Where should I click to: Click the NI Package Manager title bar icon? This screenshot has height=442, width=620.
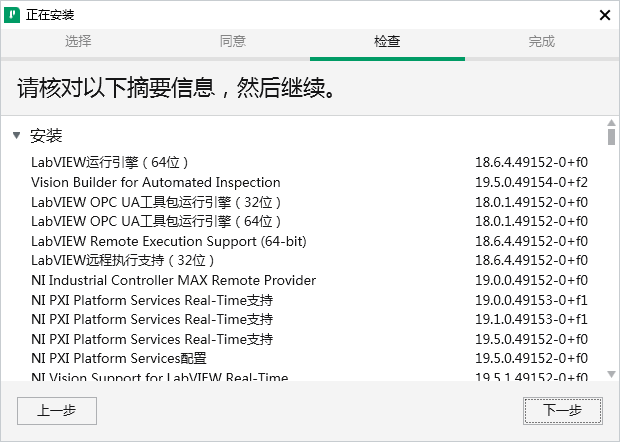point(14,15)
